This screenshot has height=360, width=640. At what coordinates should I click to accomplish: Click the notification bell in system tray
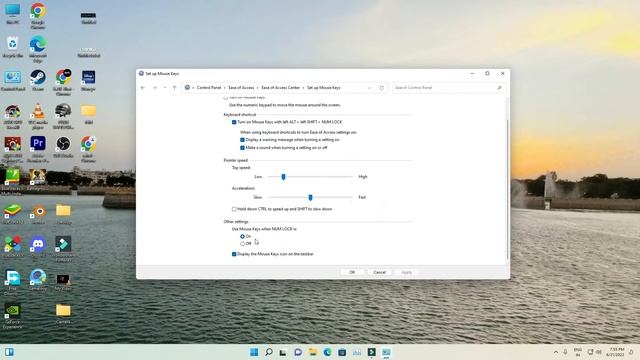click(631, 352)
